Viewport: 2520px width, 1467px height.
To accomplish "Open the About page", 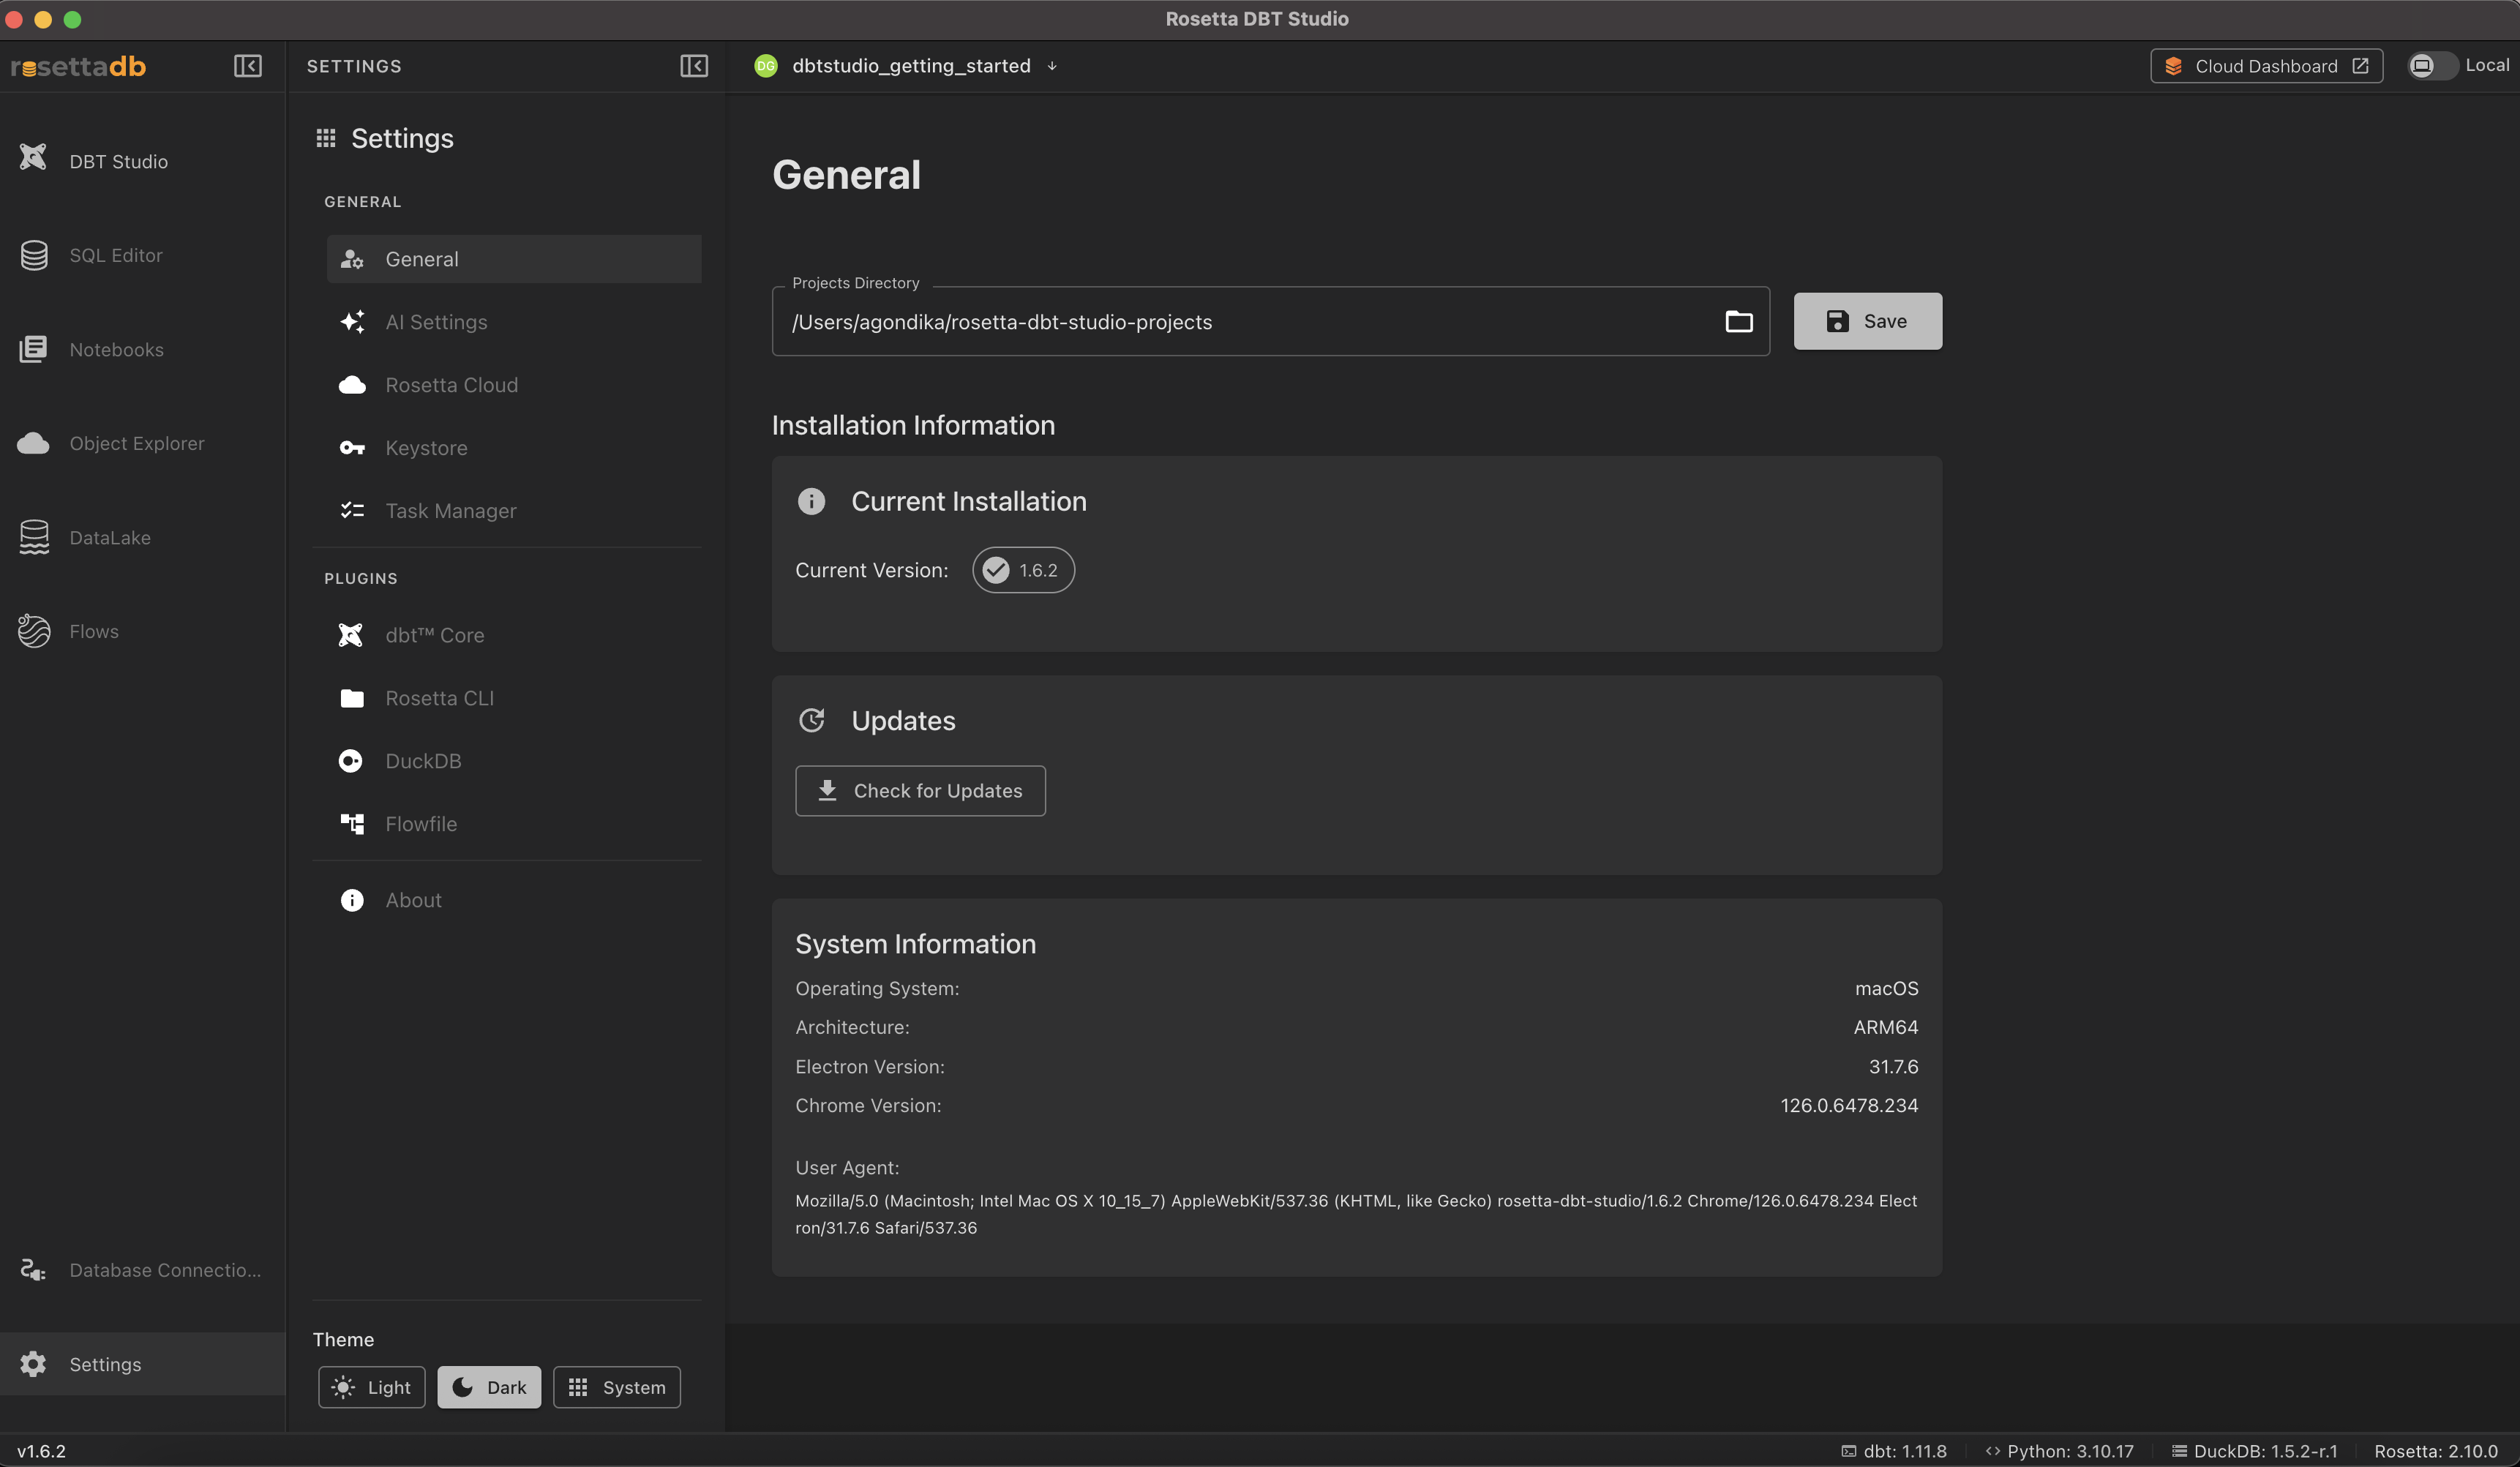I will tap(514, 900).
